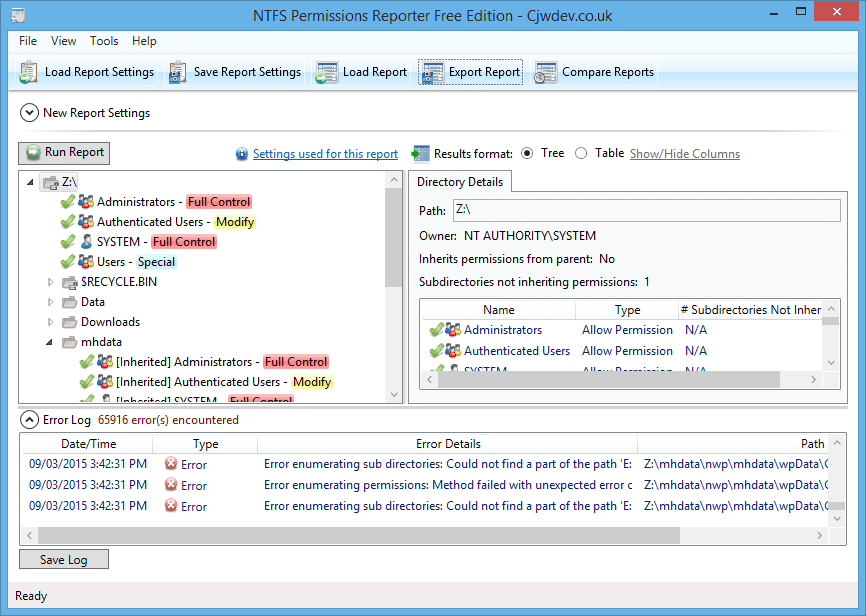Click the Authenticated Users group icon under Z:\
Image resolution: width=866 pixels, height=616 pixels.
click(86, 222)
